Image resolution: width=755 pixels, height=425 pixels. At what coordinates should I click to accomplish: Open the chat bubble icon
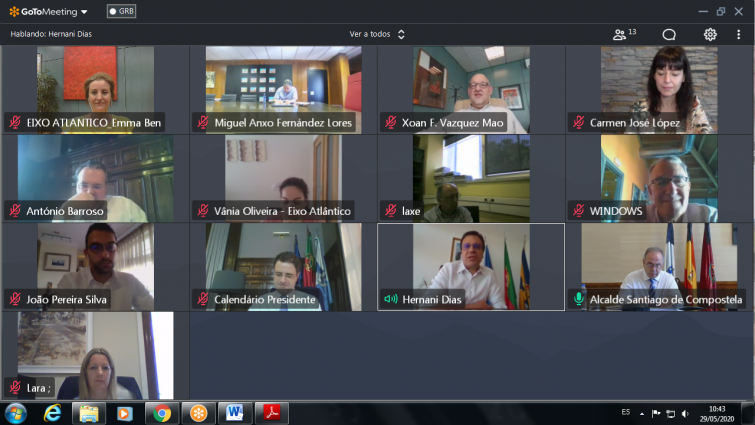point(669,34)
